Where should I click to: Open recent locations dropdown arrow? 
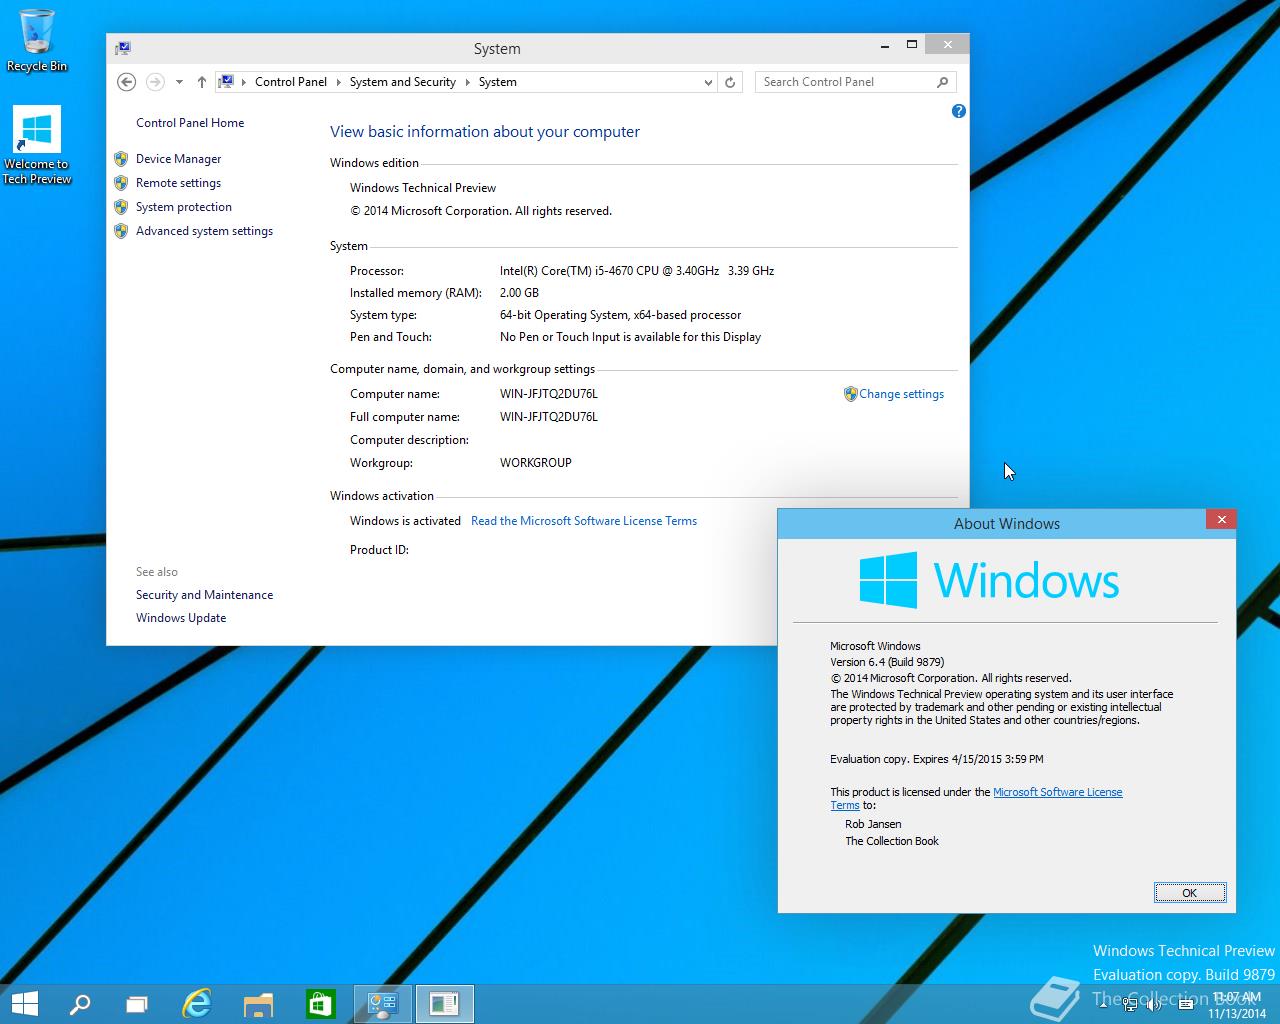179,82
